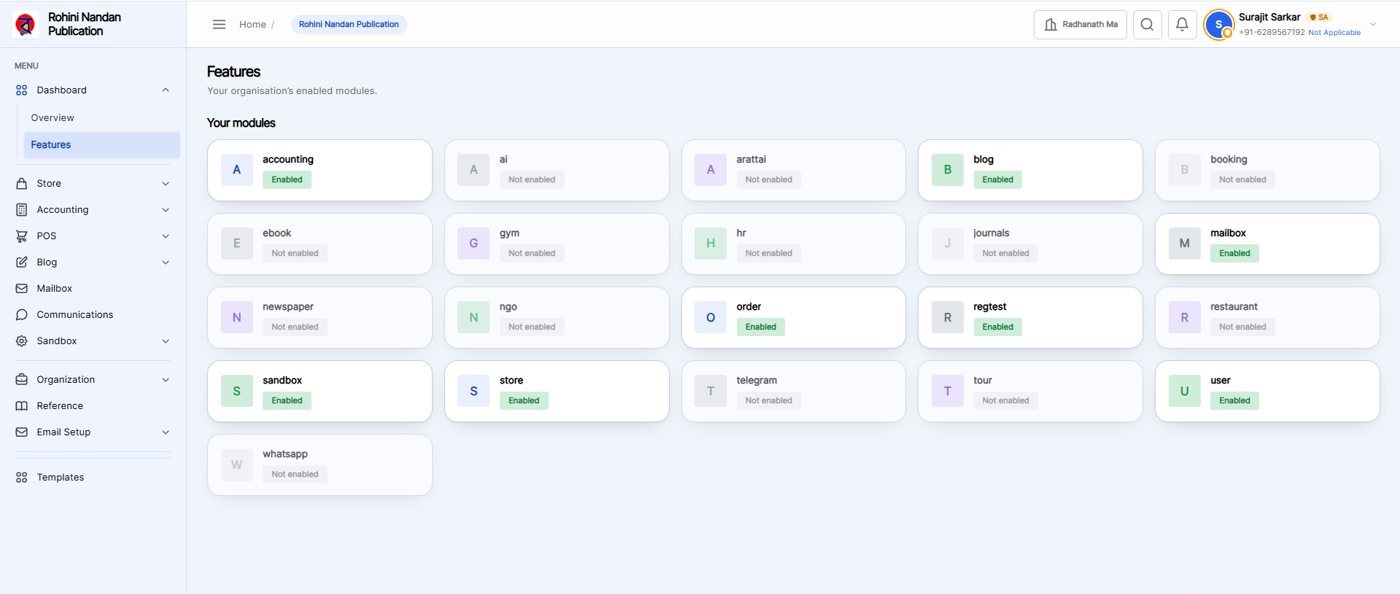This screenshot has width=1400, height=594.
Task: Click the Blog edit icon in sidebar
Action: (x=22, y=262)
